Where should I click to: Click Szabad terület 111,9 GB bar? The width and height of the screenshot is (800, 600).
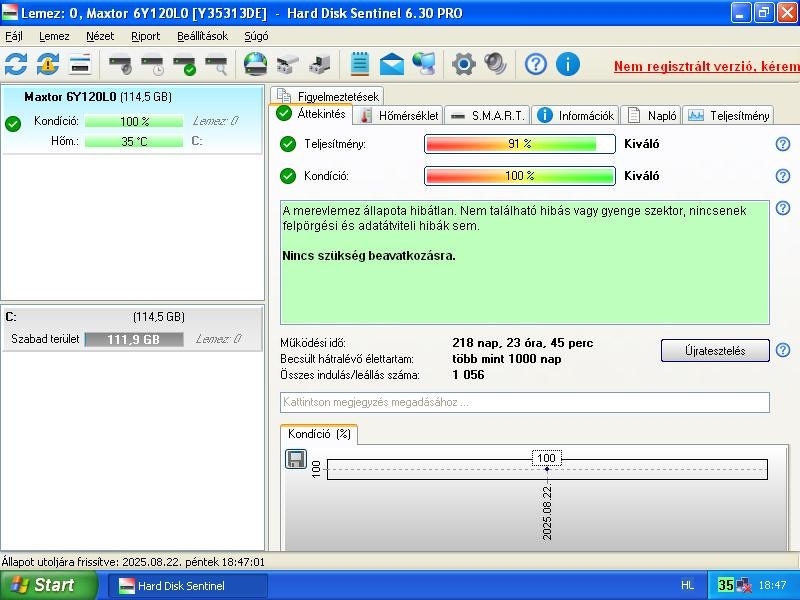pyautogui.click(x=134, y=339)
